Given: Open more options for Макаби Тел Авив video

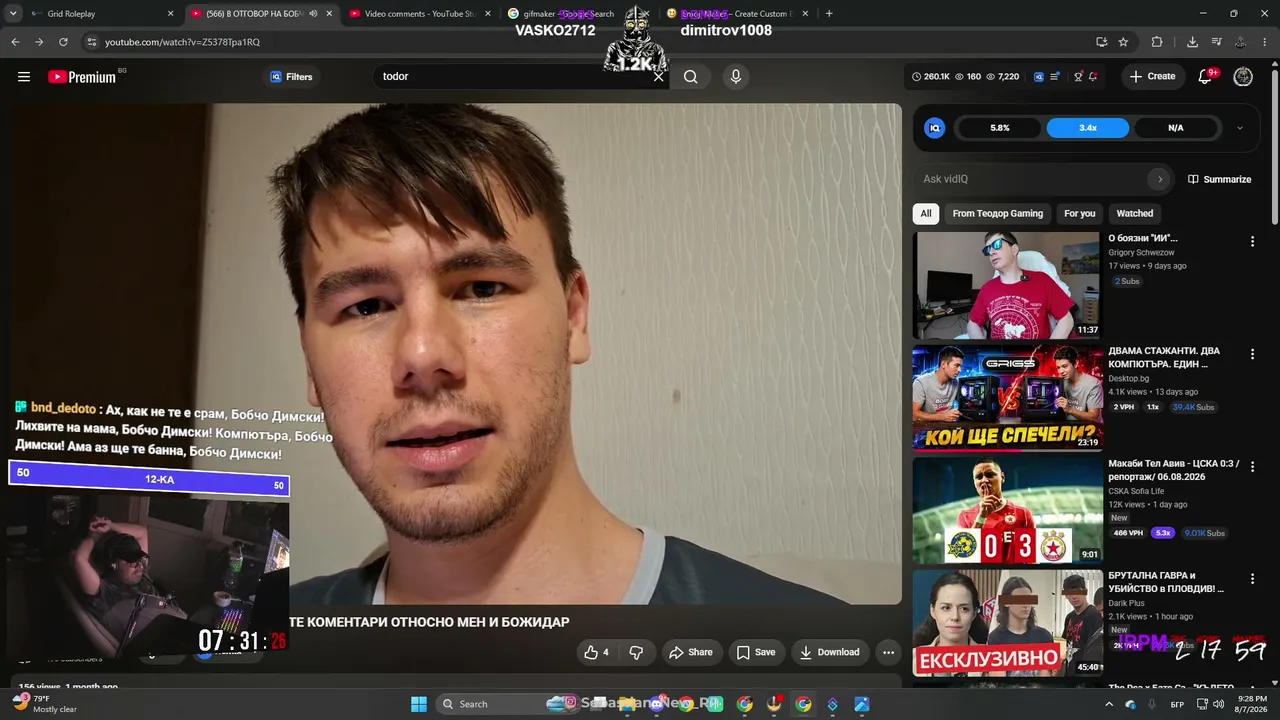Looking at the screenshot, I should tap(1252, 466).
